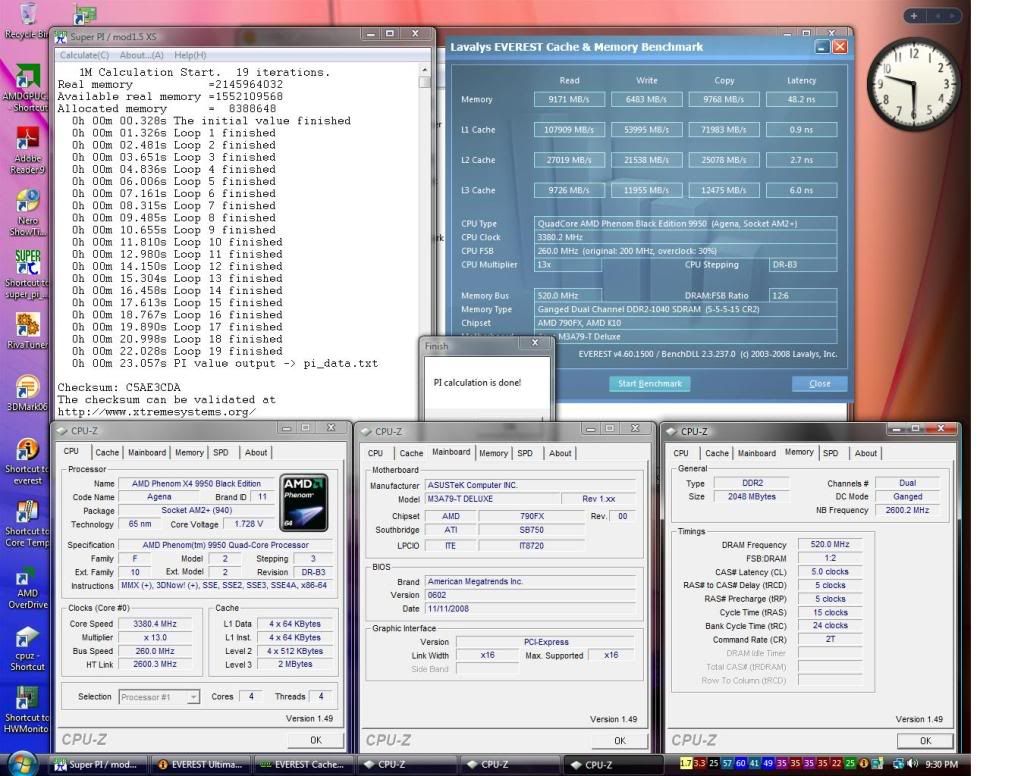Launch the AMD OverDrive desktop icon
Screen dimensions: 1024x776
(27, 586)
